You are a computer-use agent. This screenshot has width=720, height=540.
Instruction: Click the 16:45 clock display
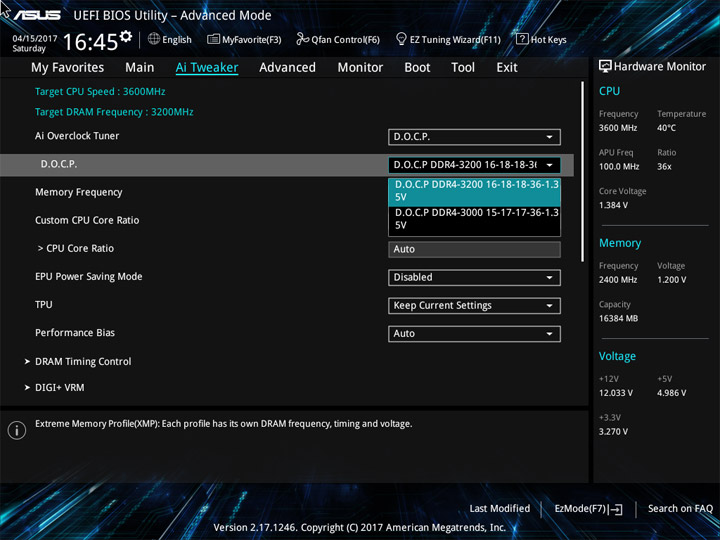pos(90,42)
